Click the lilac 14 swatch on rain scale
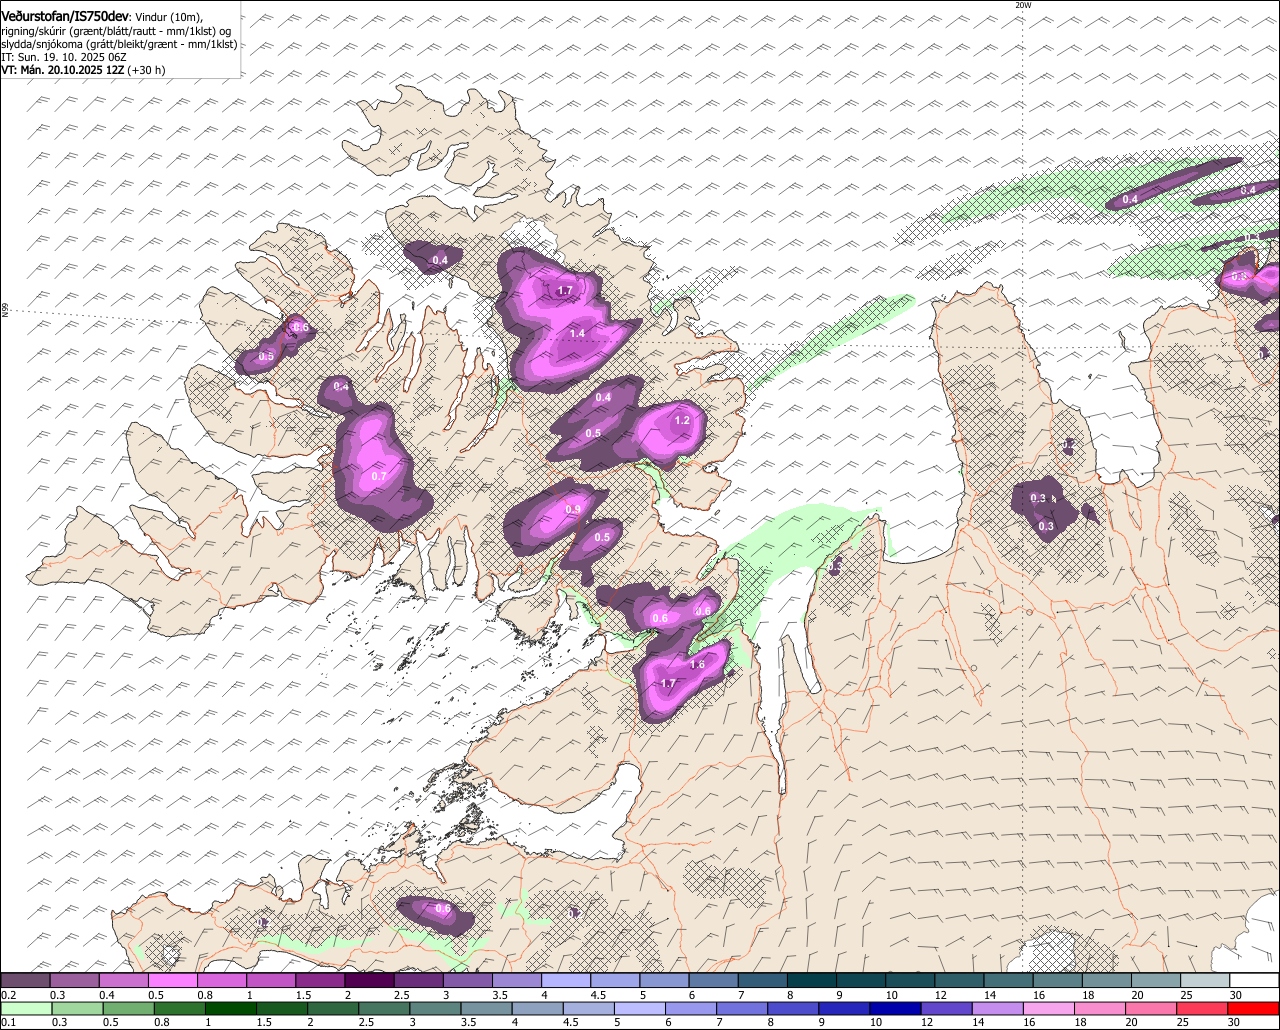Viewport: 1280px width, 1030px height. pos(998,1008)
